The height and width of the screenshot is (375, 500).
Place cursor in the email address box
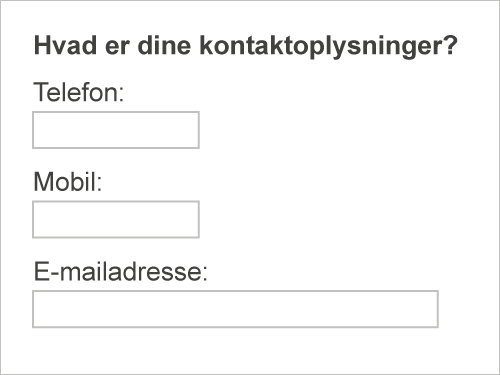(x=235, y=309)
